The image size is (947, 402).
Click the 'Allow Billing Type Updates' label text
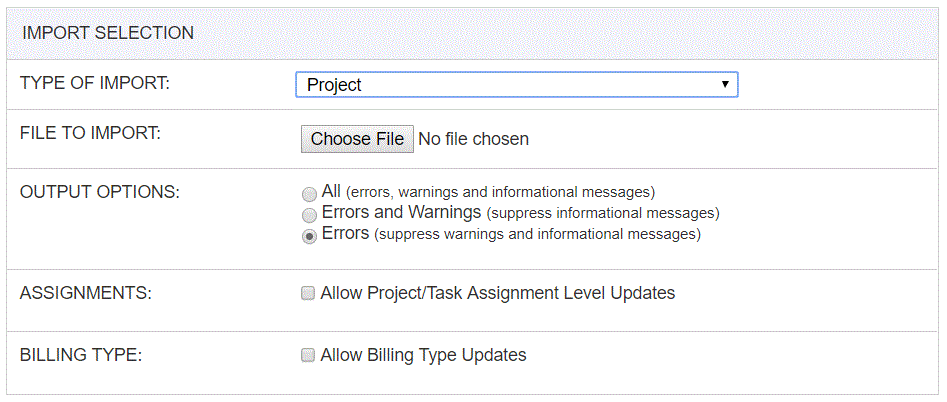pyautogui.click(x=423, y=354)
